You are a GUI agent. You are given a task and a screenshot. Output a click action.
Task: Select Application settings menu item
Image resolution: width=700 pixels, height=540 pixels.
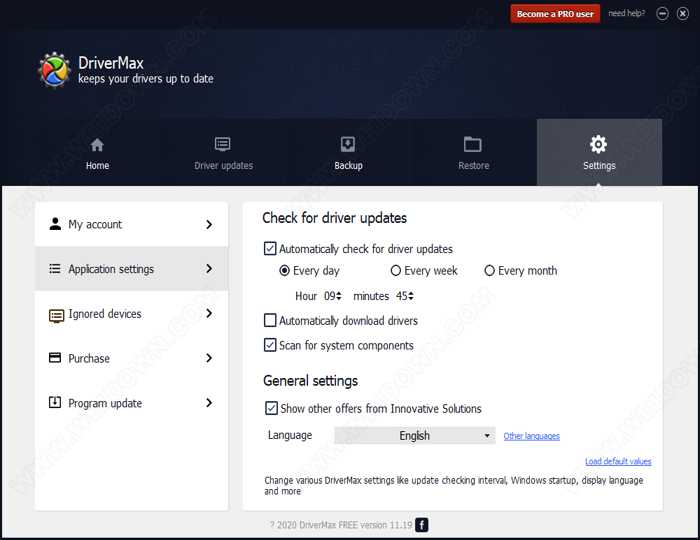point(132,269)
